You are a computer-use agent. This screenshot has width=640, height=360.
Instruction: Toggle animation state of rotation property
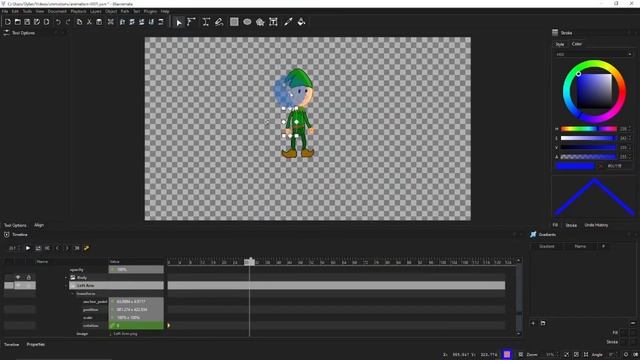tap(112, 326)
